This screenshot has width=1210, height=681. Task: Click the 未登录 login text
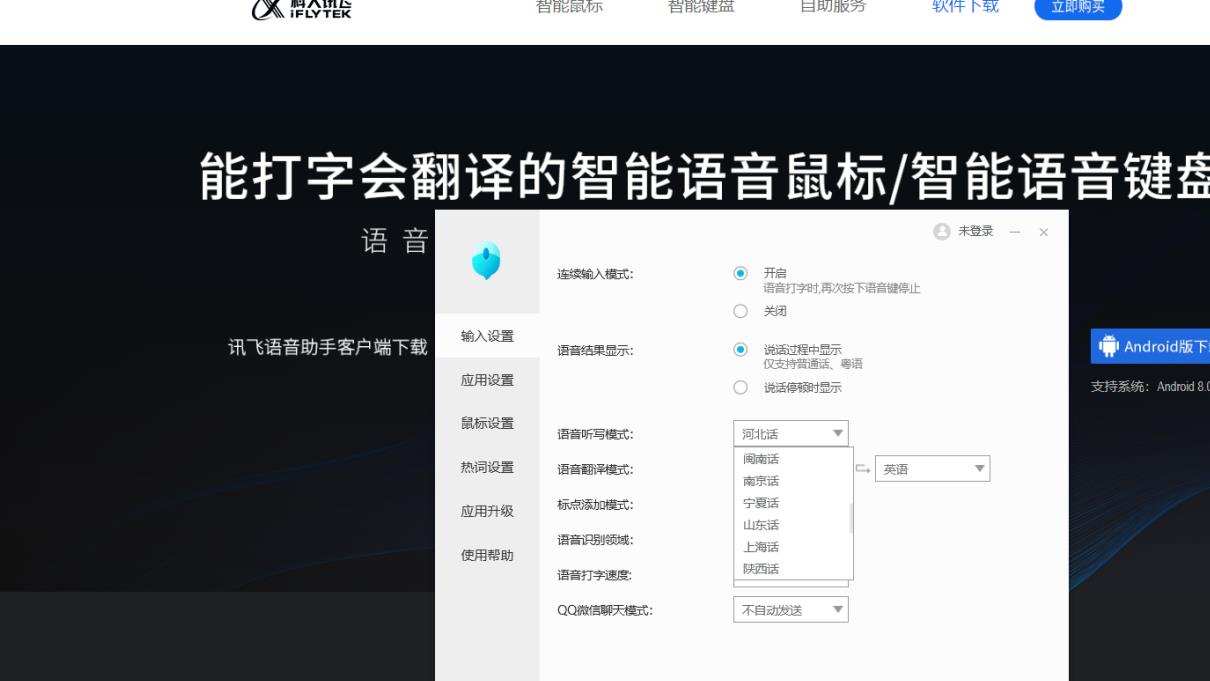coord(975,232)
